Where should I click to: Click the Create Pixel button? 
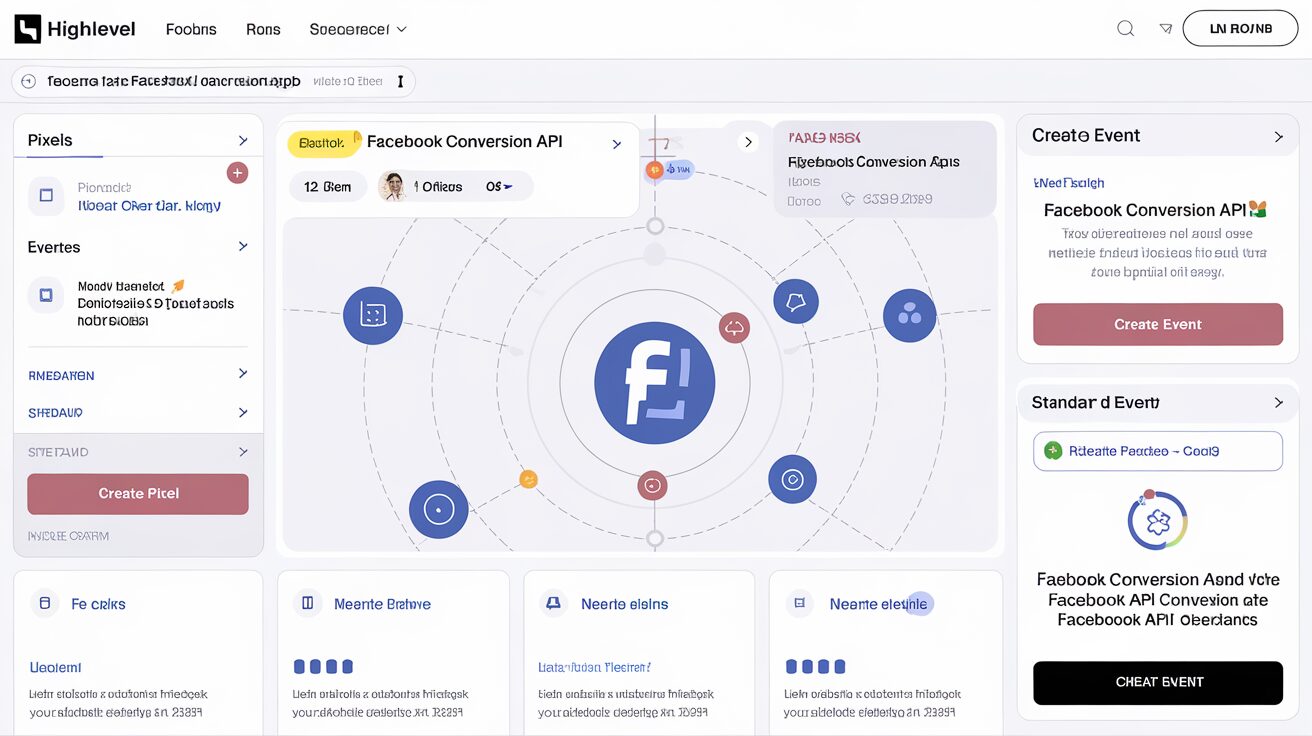[x=138, y=494]
